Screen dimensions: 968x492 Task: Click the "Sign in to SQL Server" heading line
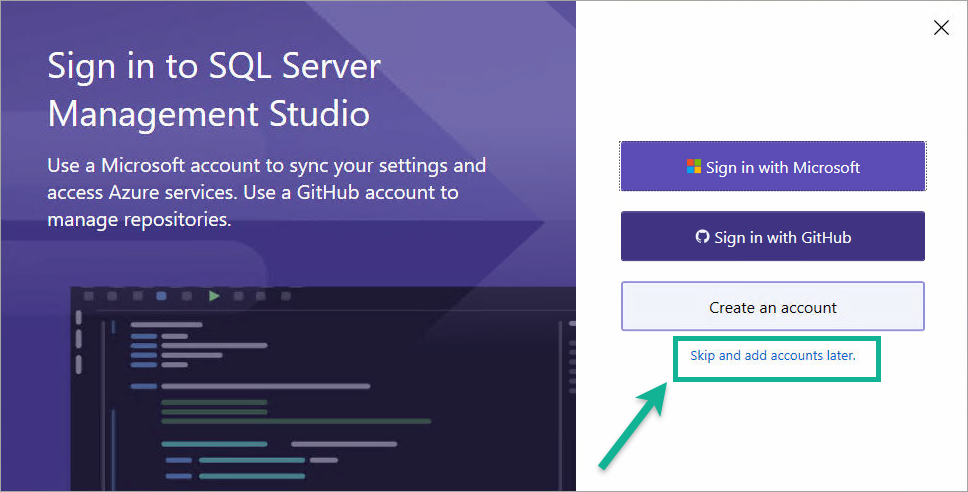[x=214, y=67]
